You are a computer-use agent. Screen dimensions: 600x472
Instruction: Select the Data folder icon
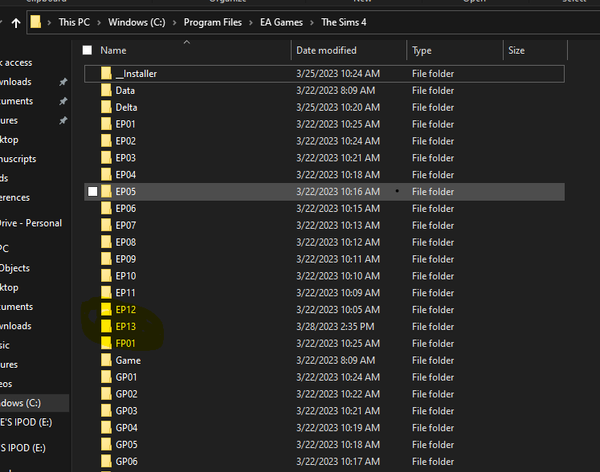tap(106, 90)
